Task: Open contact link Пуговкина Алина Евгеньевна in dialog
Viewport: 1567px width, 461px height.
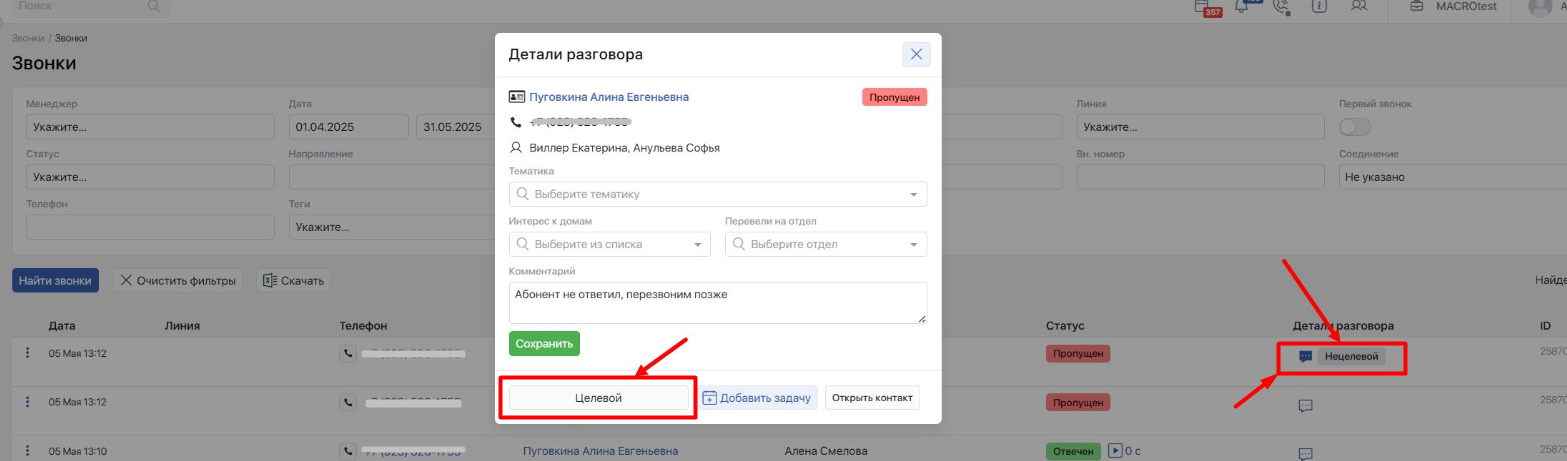Action: (608, 97)
